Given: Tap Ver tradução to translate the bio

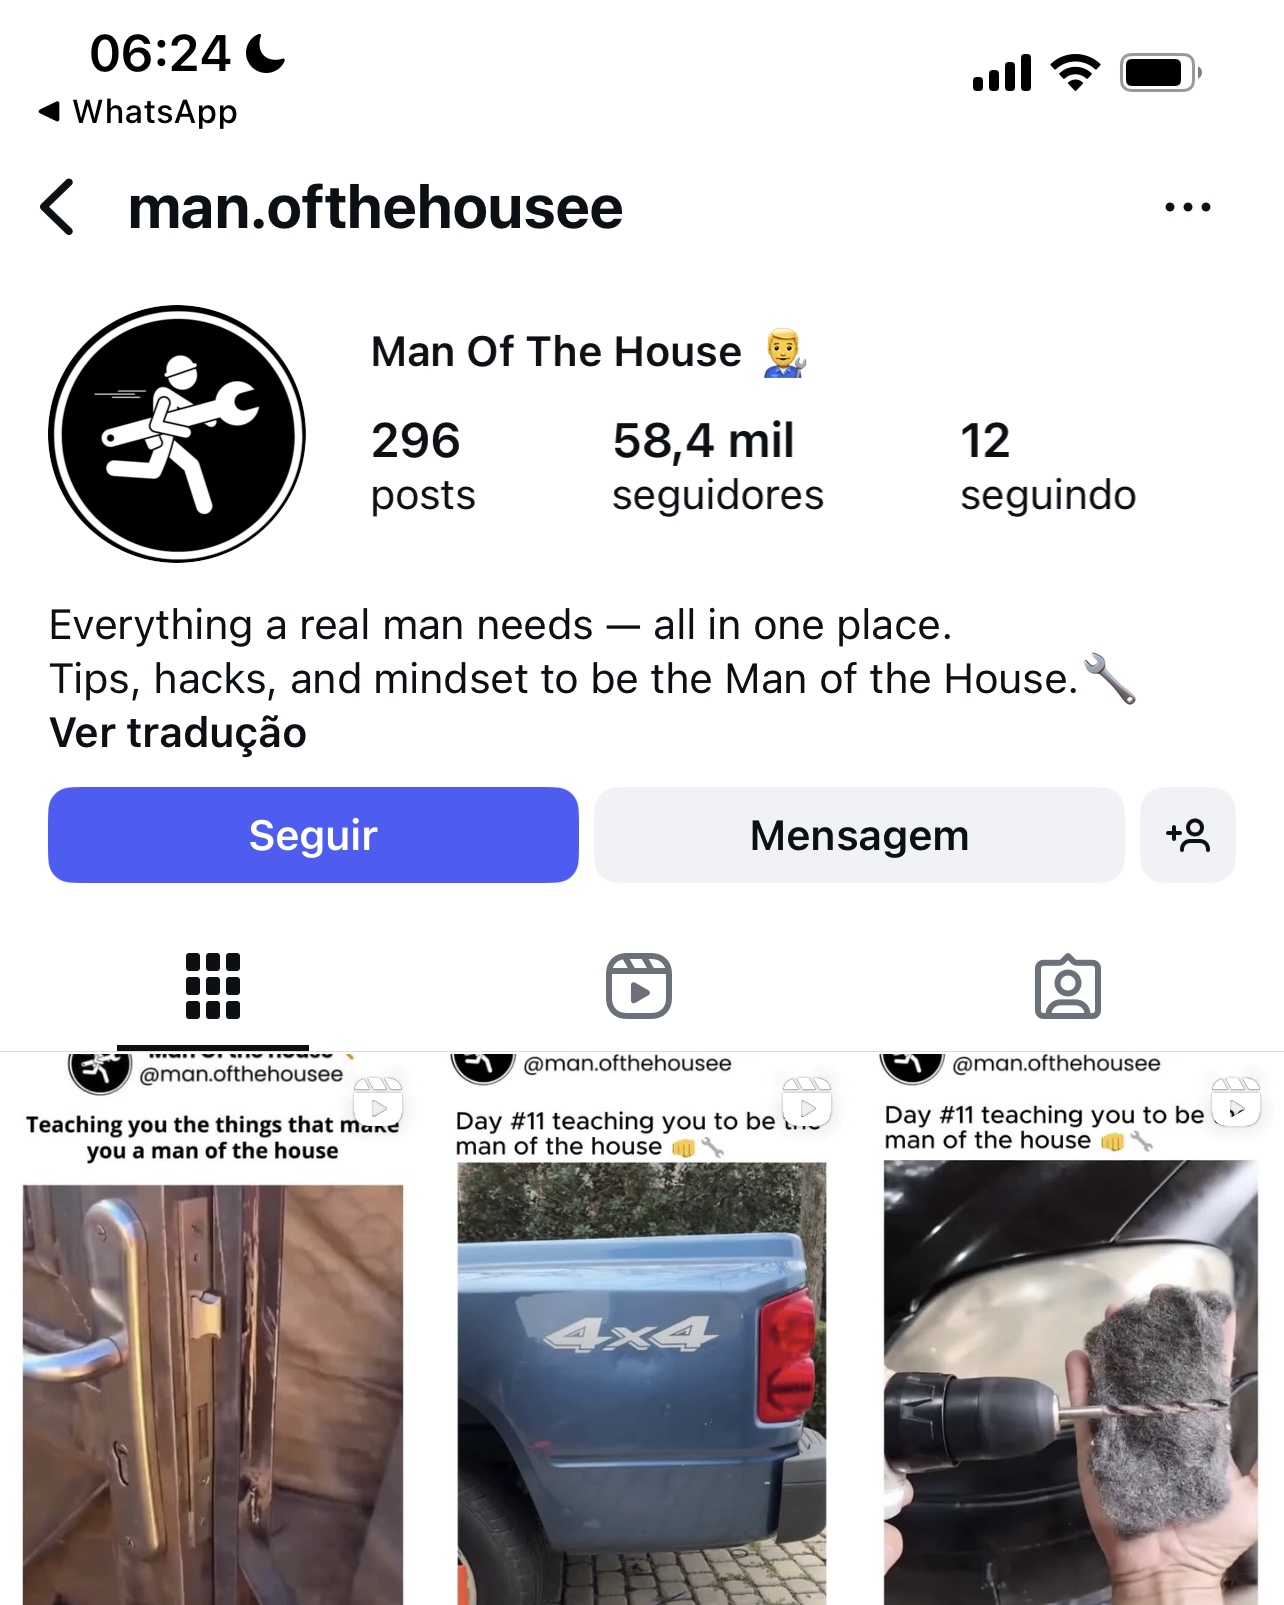Looking at the screenshot, I should 178,732.
